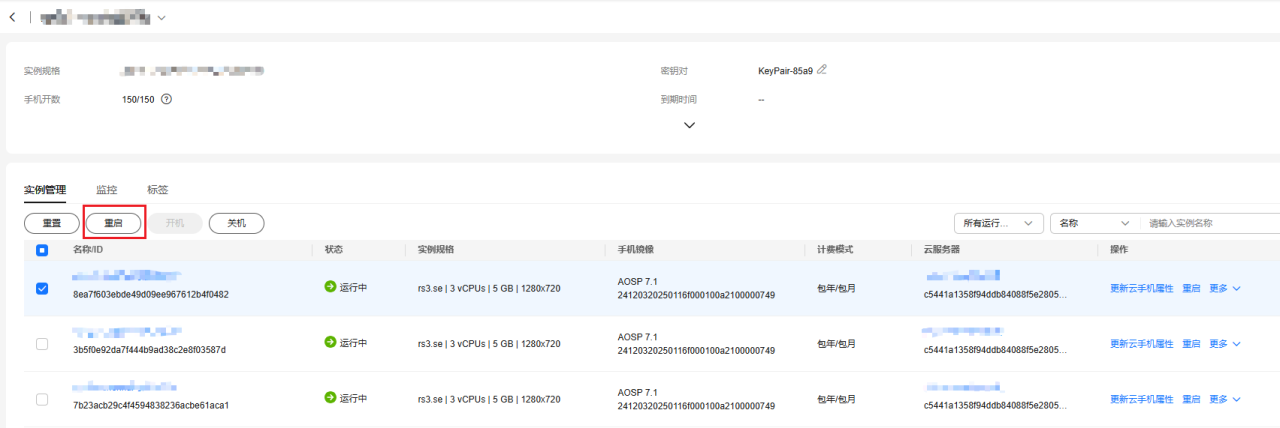Viewport: 1280px width, 428px height.
Task: Check the second instance row checkbox
Action: tap(42, 343)
